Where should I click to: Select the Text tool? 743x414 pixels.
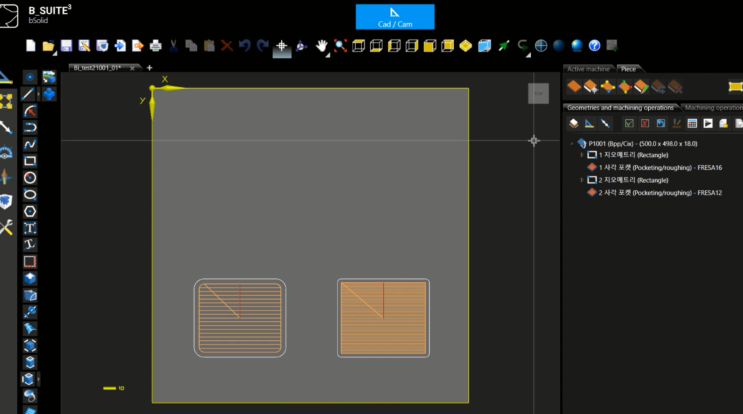point(30,228)
